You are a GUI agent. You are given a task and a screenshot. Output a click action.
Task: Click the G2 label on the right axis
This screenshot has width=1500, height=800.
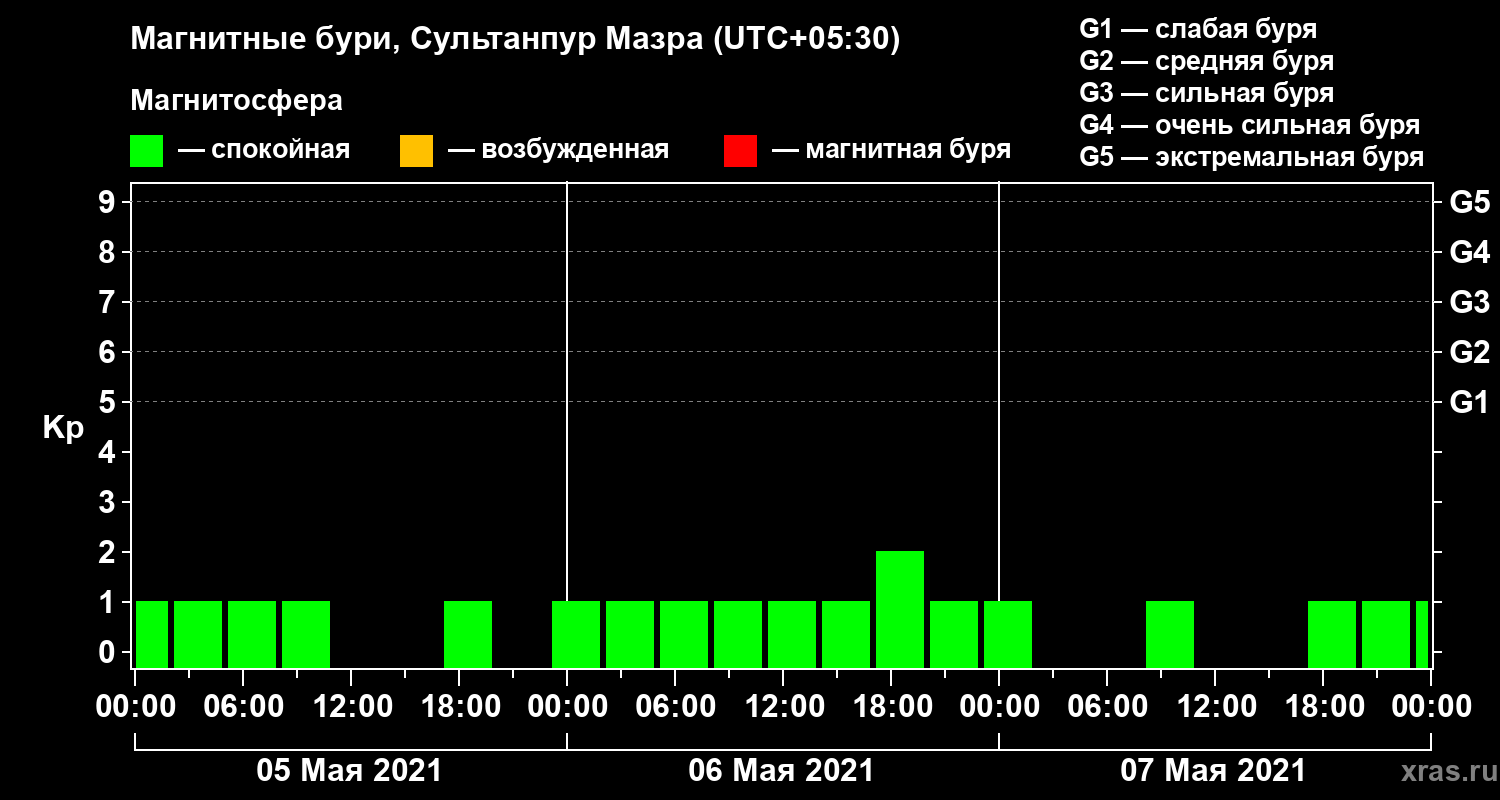pos(1470,353)
